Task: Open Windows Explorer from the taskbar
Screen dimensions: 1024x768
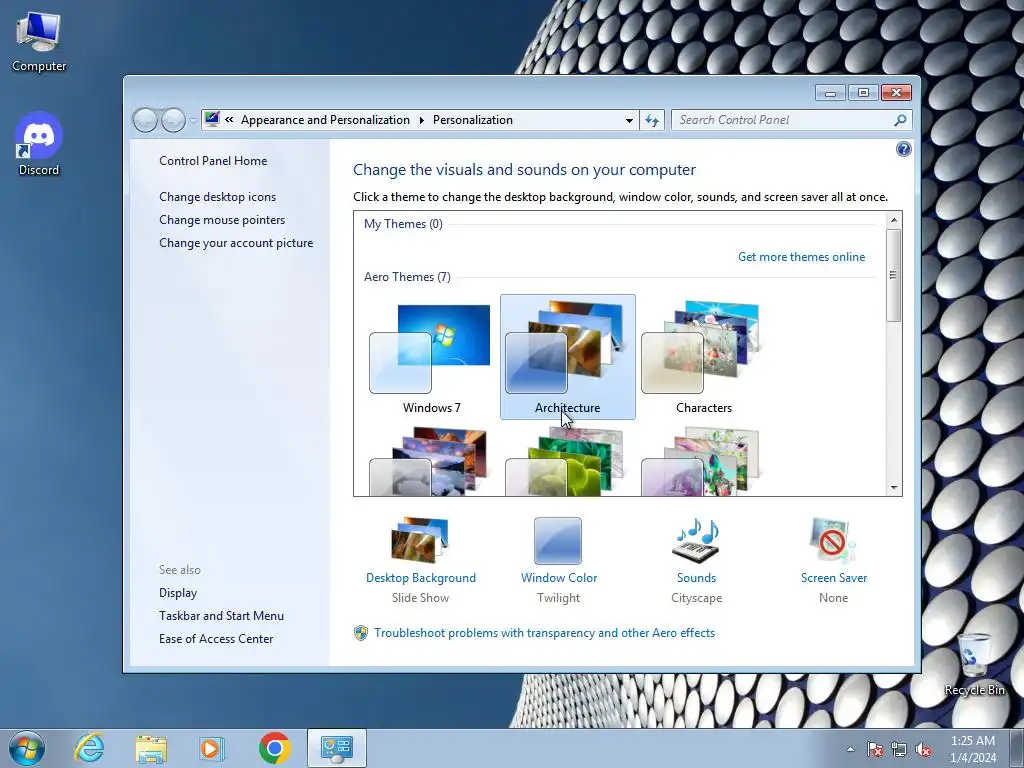Action: pyautogui.click(x=151, y=748)
